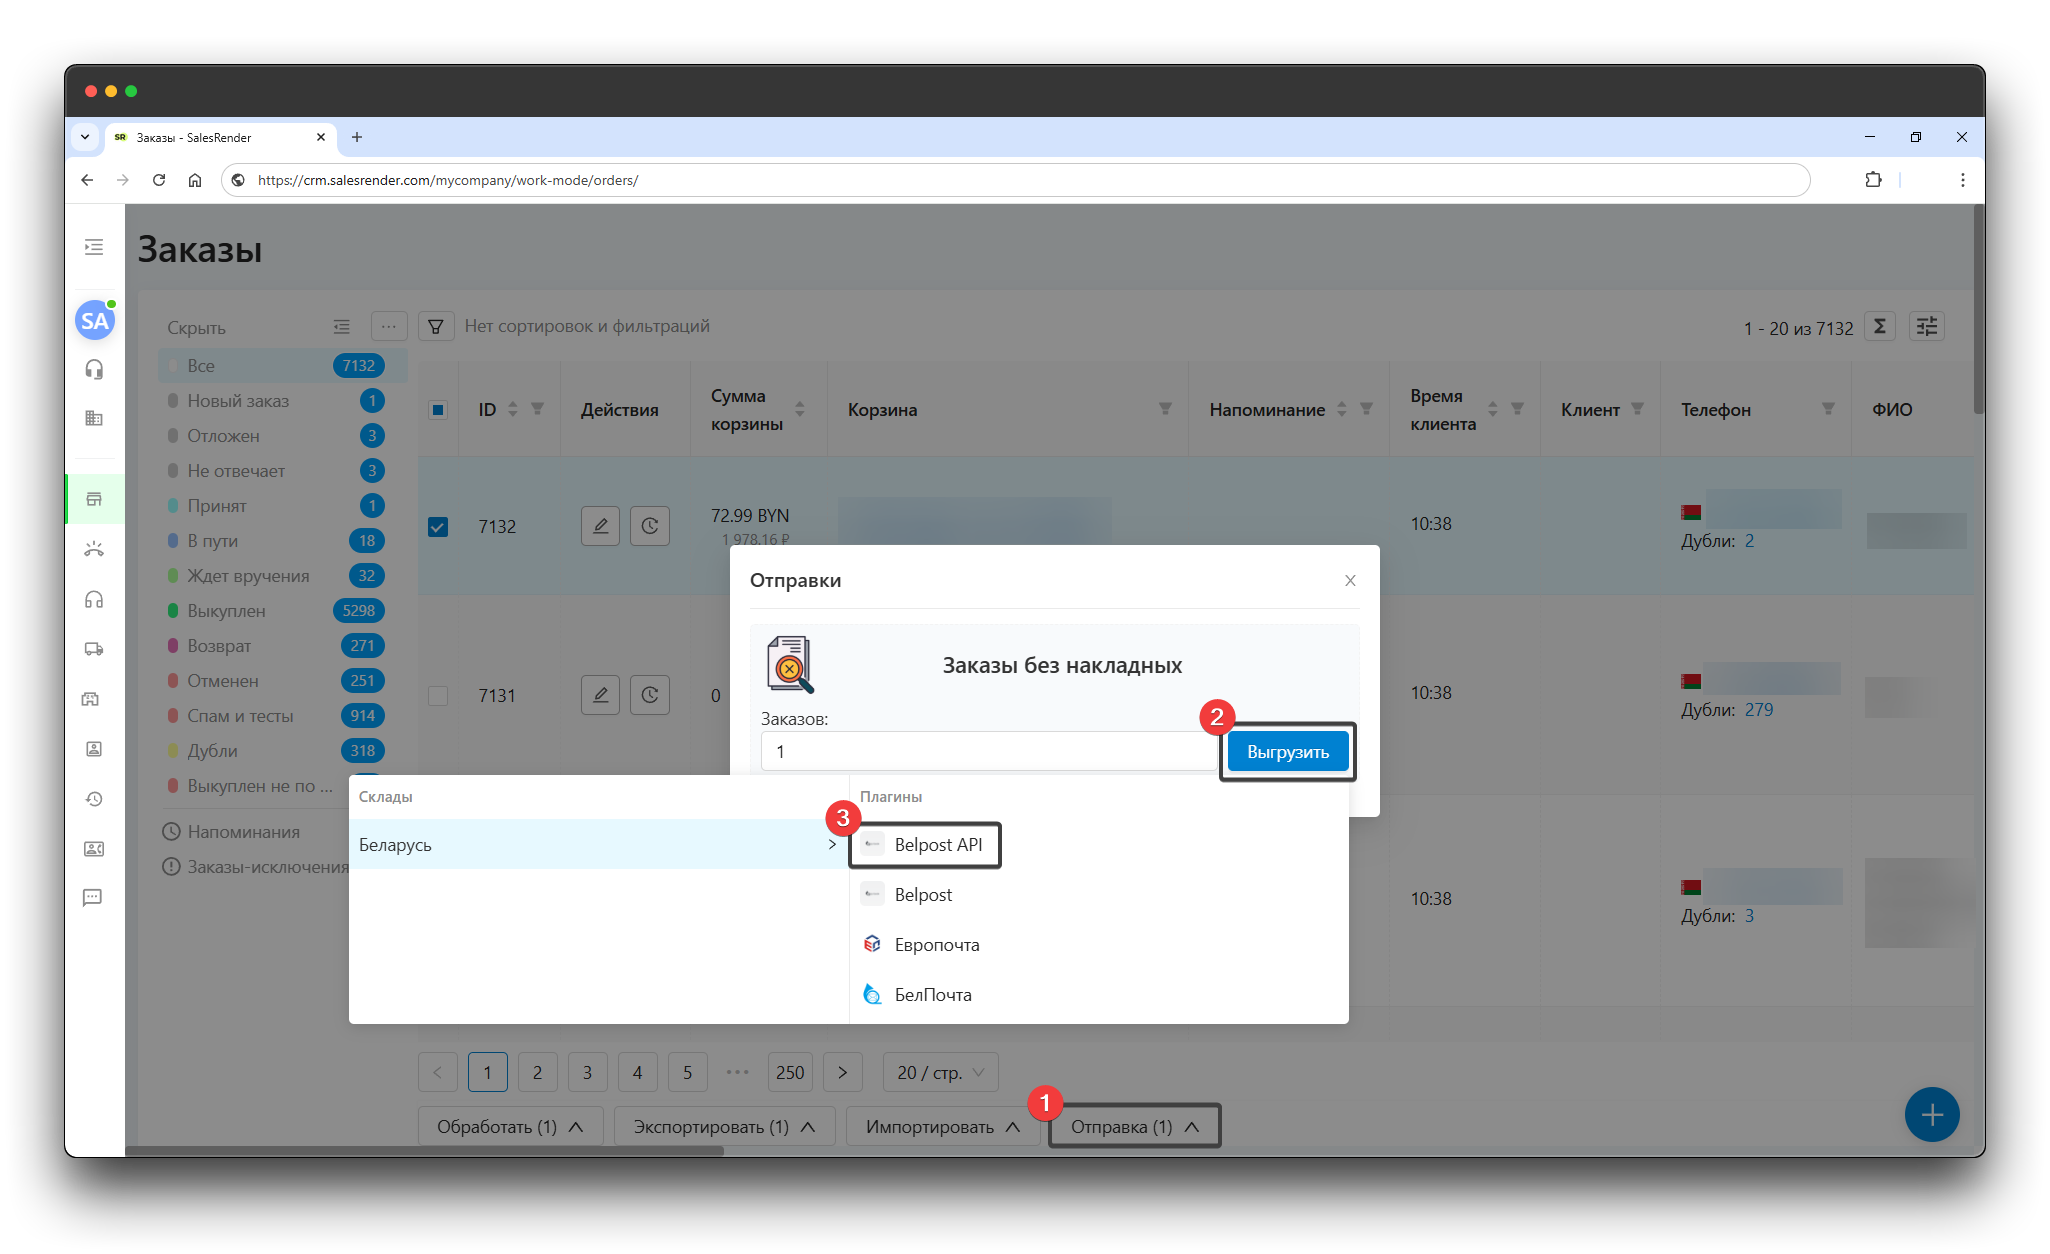Go to page 250

[790, 1072]
